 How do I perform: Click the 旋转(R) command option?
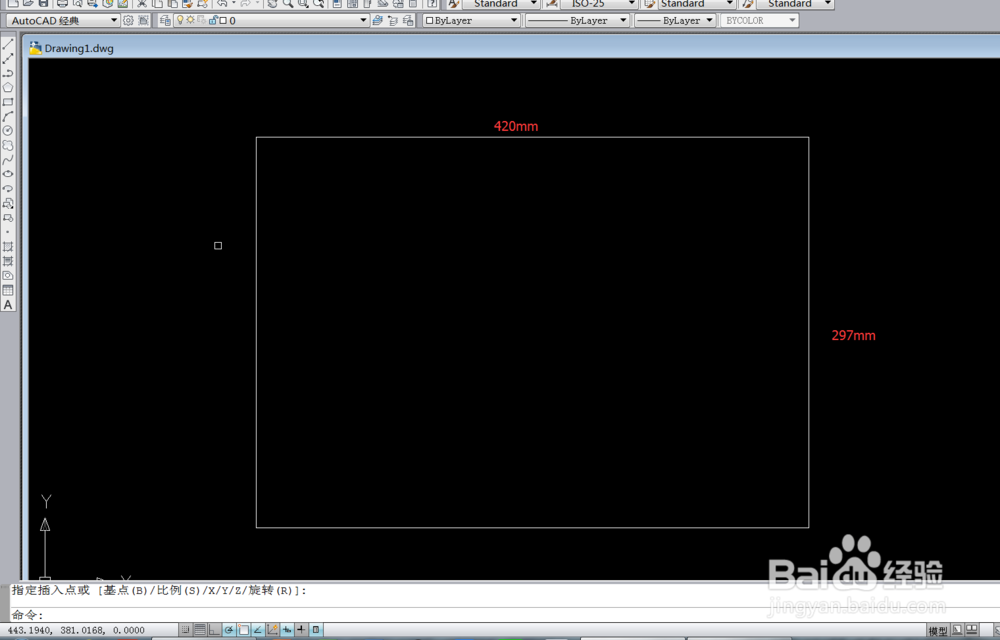pyautogui.click(x=270, y=590)
